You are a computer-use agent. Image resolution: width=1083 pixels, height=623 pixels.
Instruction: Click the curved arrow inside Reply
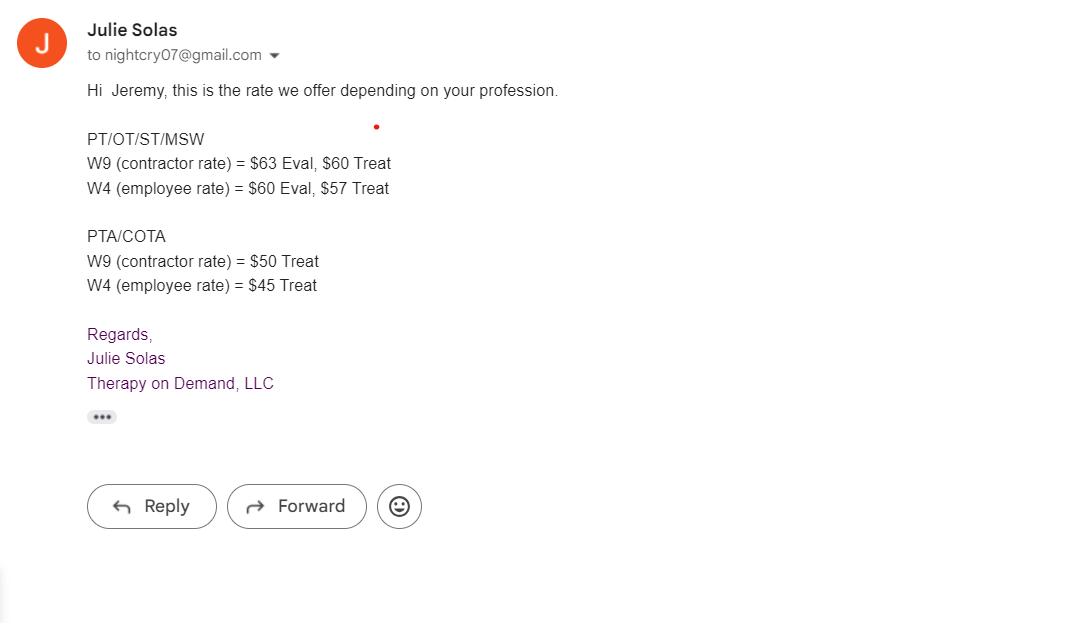122,507
